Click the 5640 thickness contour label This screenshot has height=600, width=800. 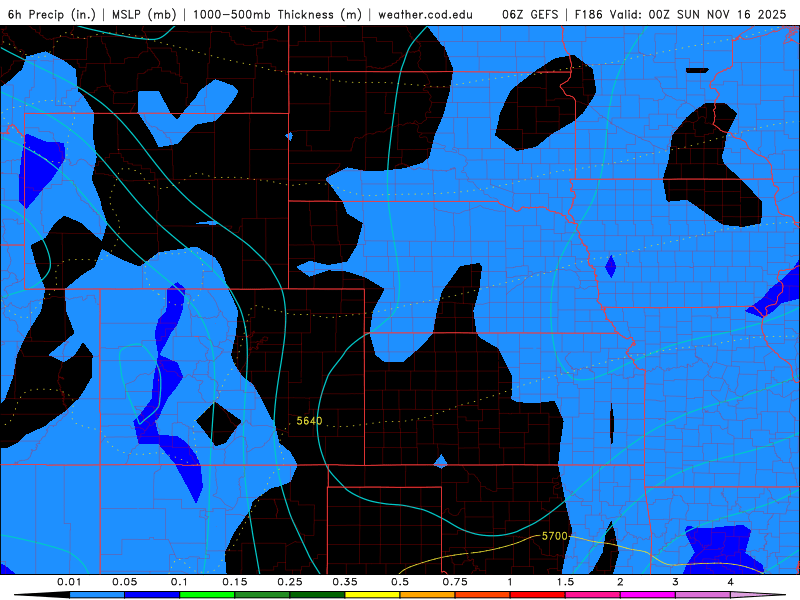pyautogui.click(x=309, y=421)
